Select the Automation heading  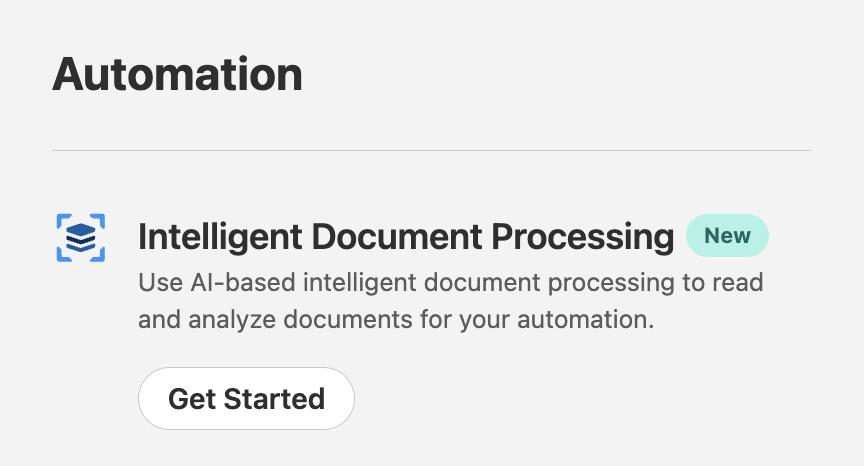point(177,75)
